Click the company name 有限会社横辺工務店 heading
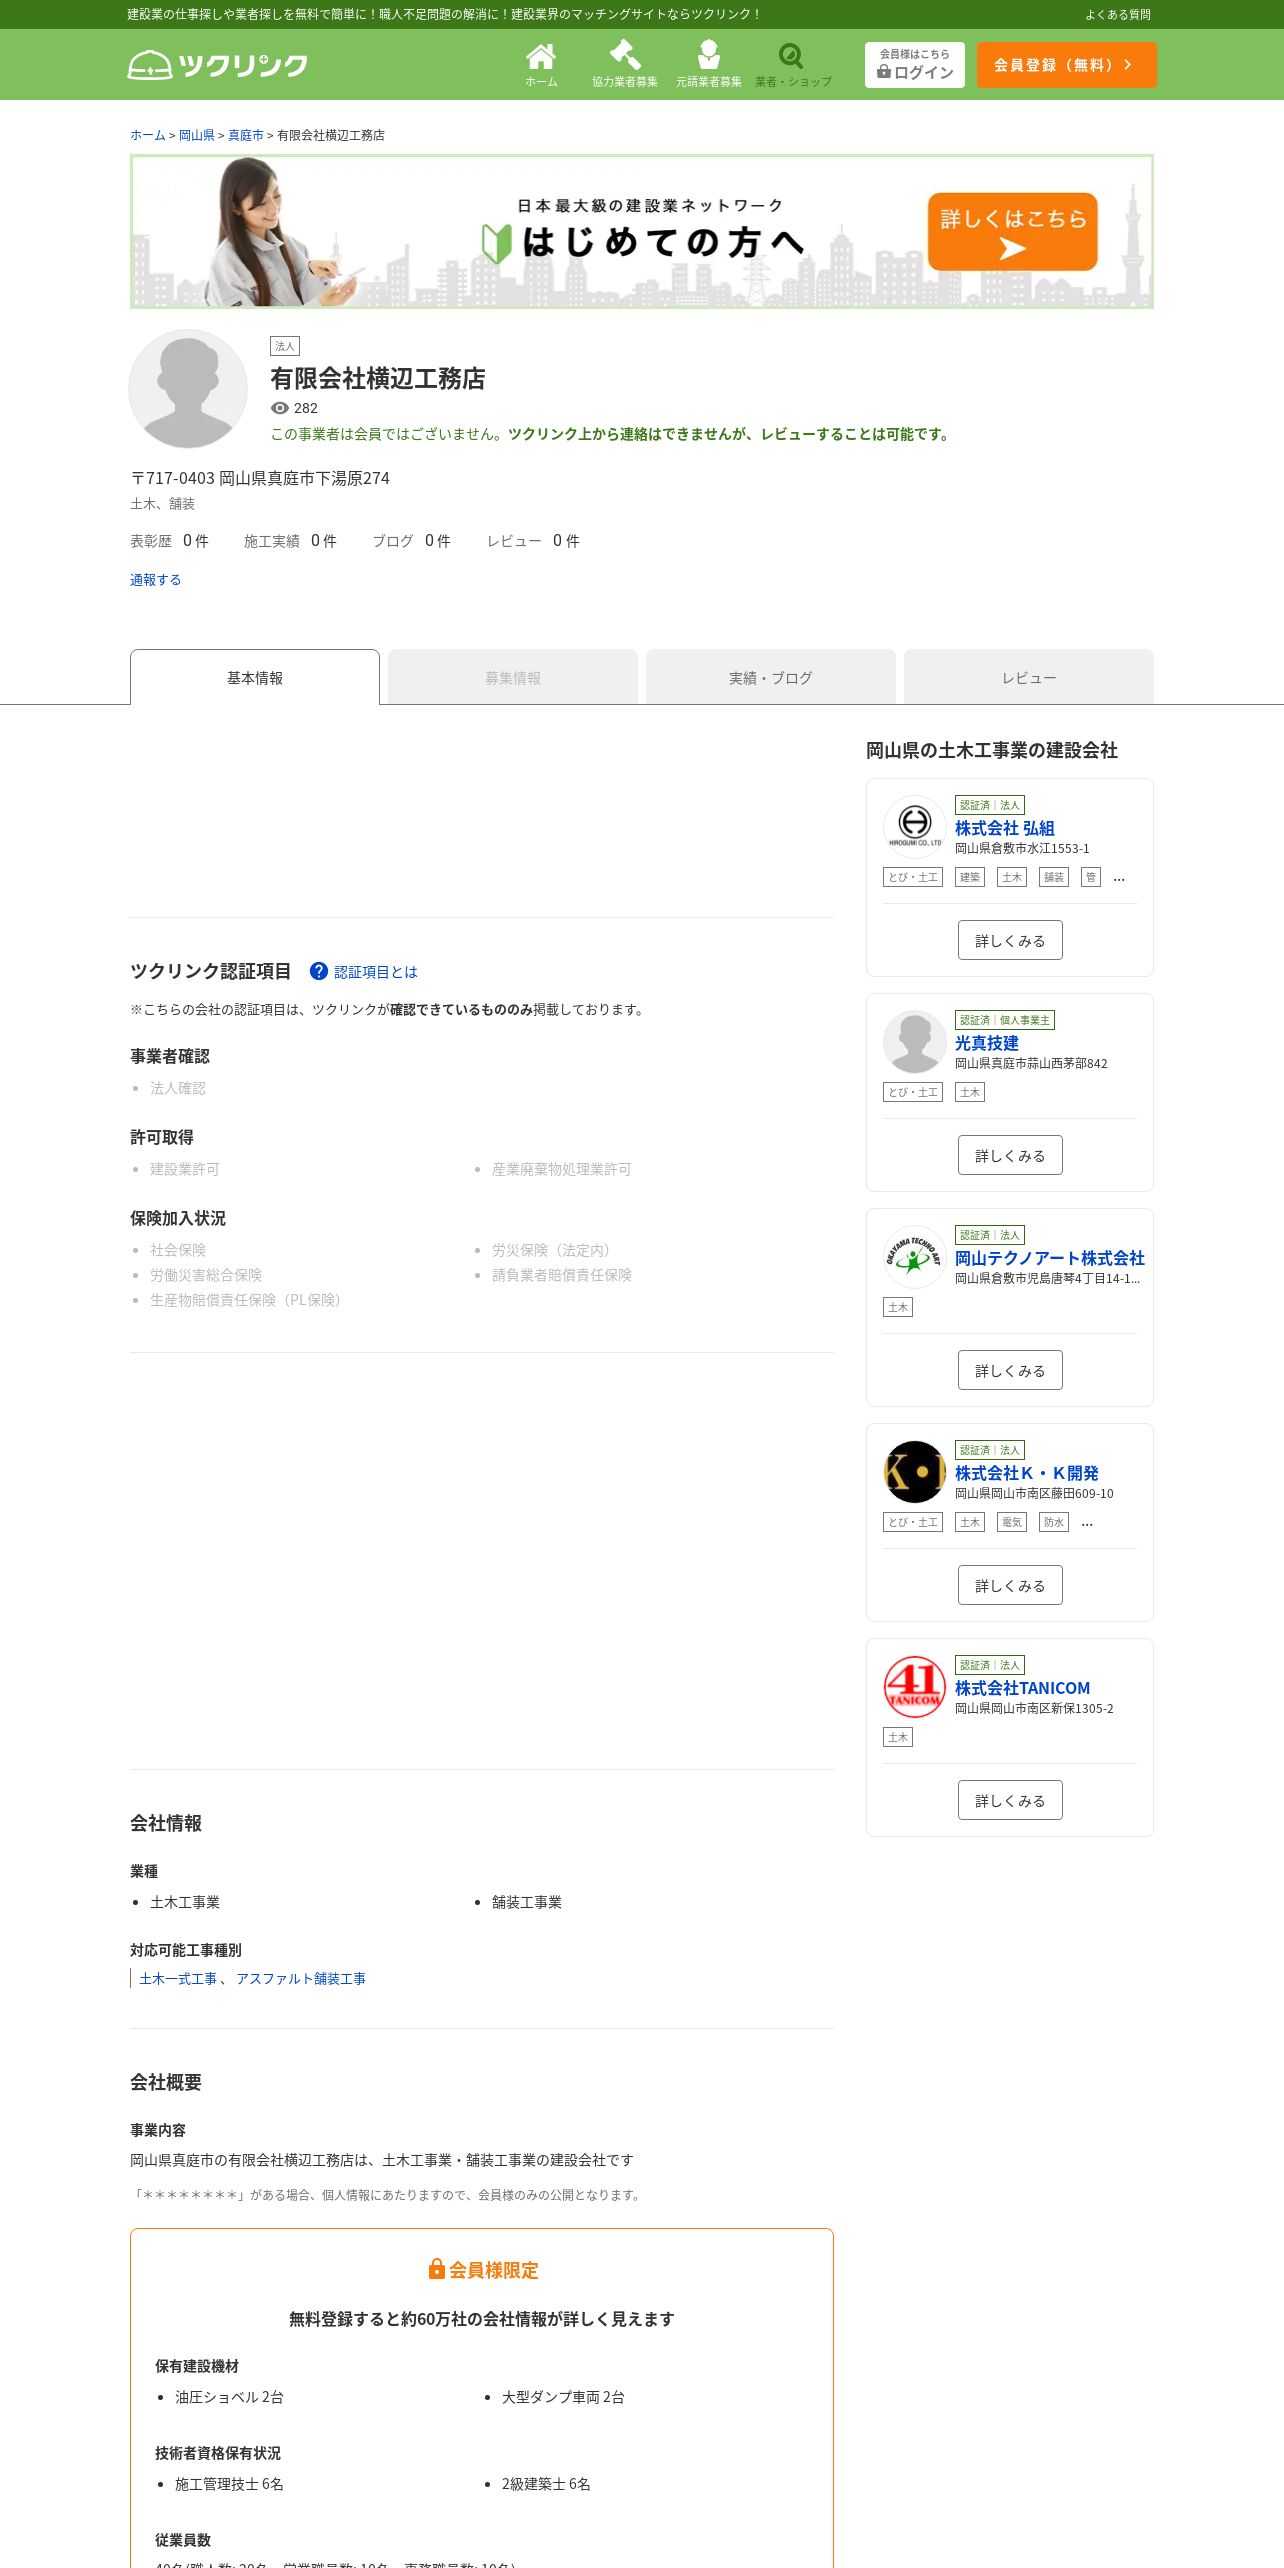The height and width of the screenshot is (2568, 1284). (x=378, y=378)
